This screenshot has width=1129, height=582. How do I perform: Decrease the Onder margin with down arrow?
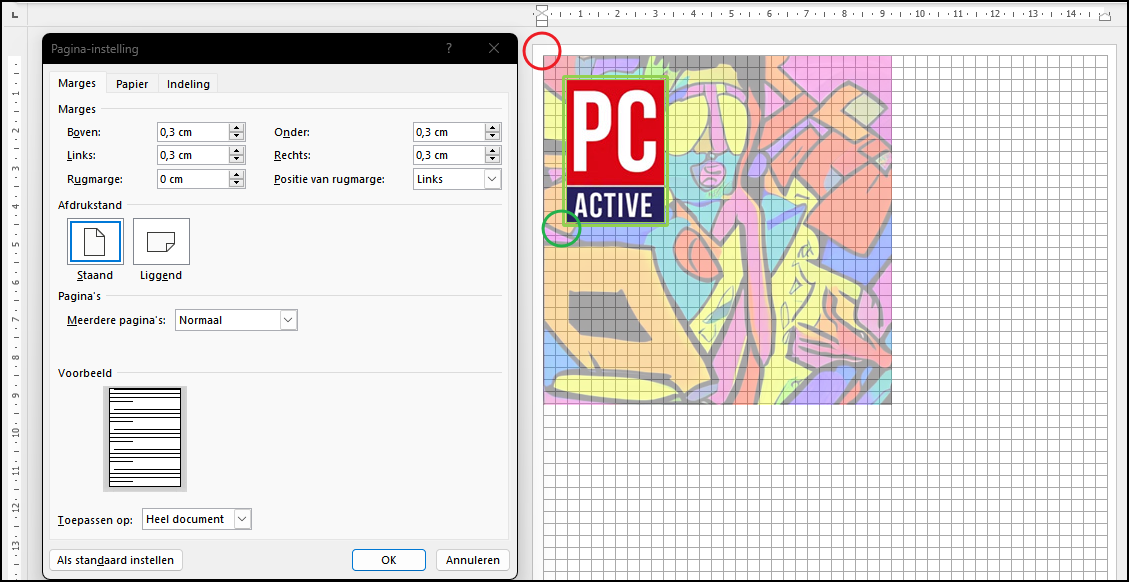(492, 136)
